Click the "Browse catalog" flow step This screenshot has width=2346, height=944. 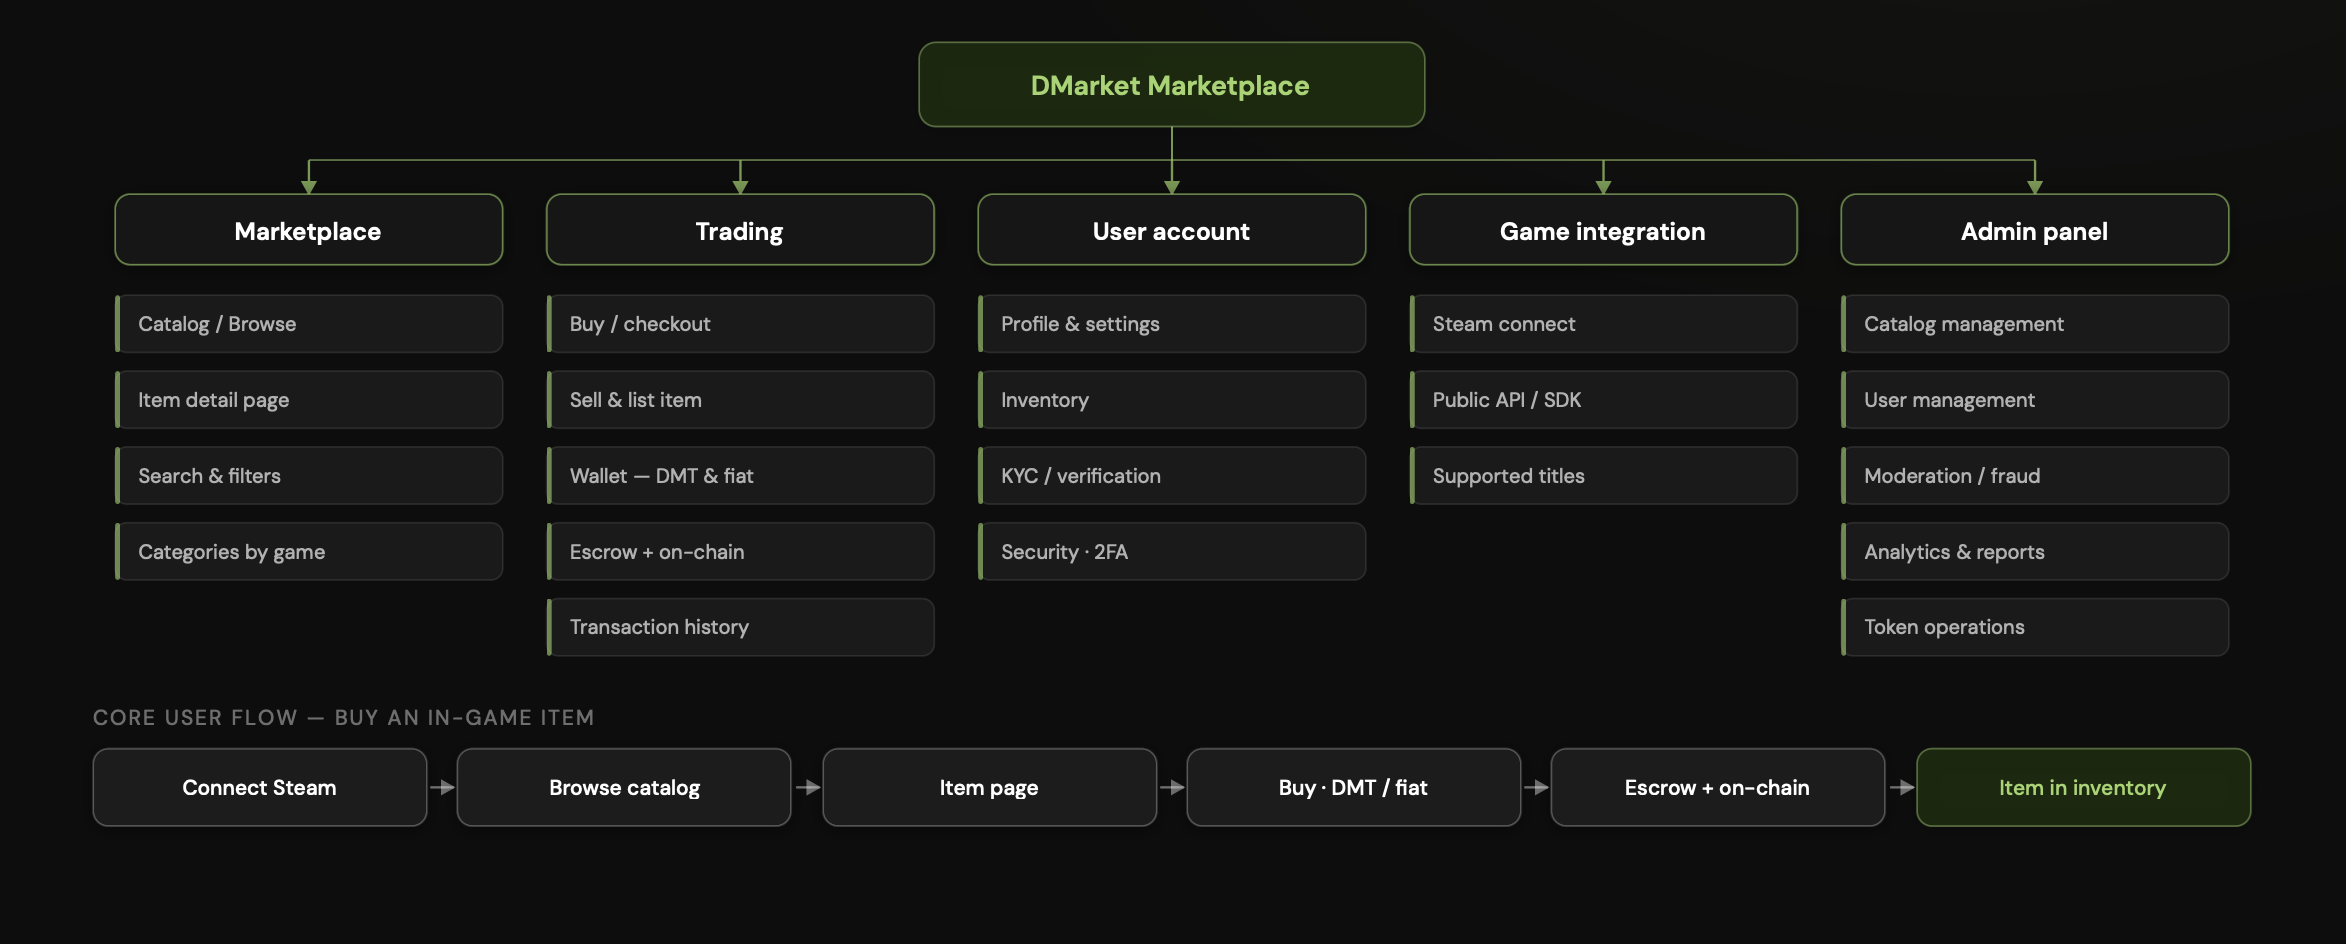(624, 788)
